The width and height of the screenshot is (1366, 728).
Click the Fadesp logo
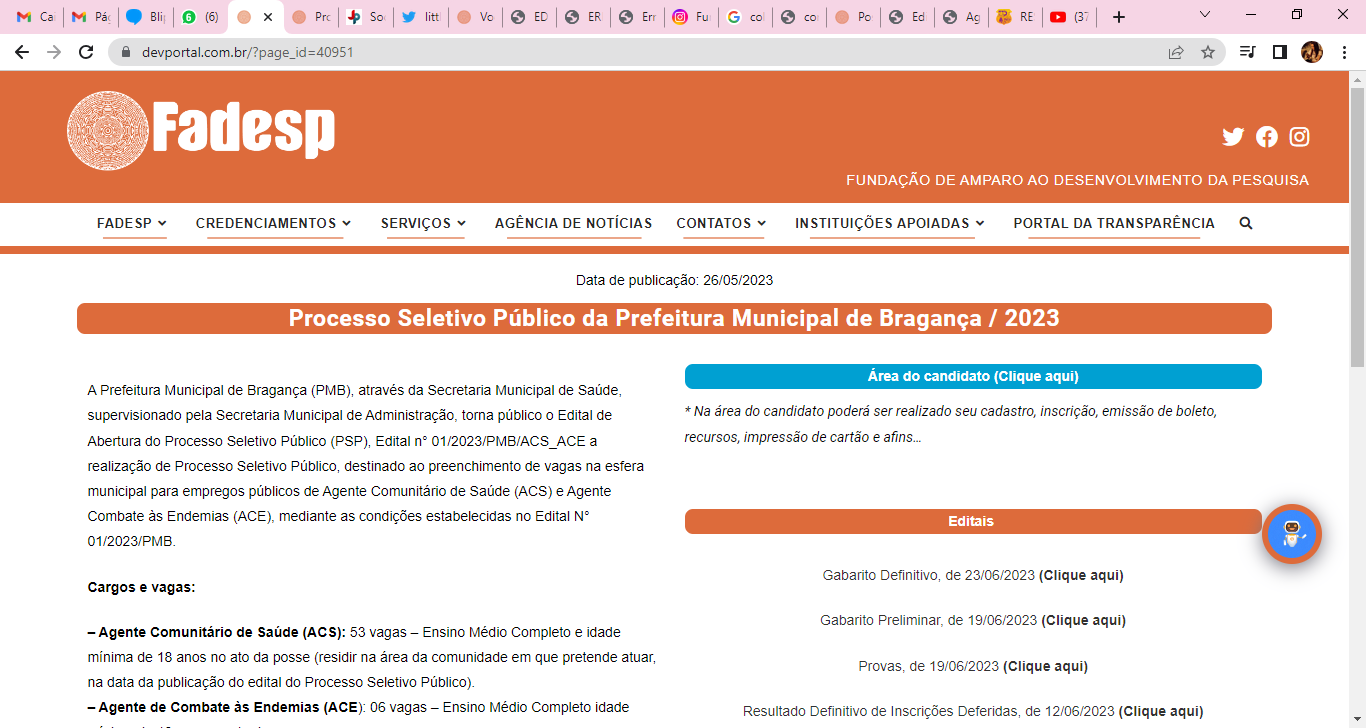point(201,130)
